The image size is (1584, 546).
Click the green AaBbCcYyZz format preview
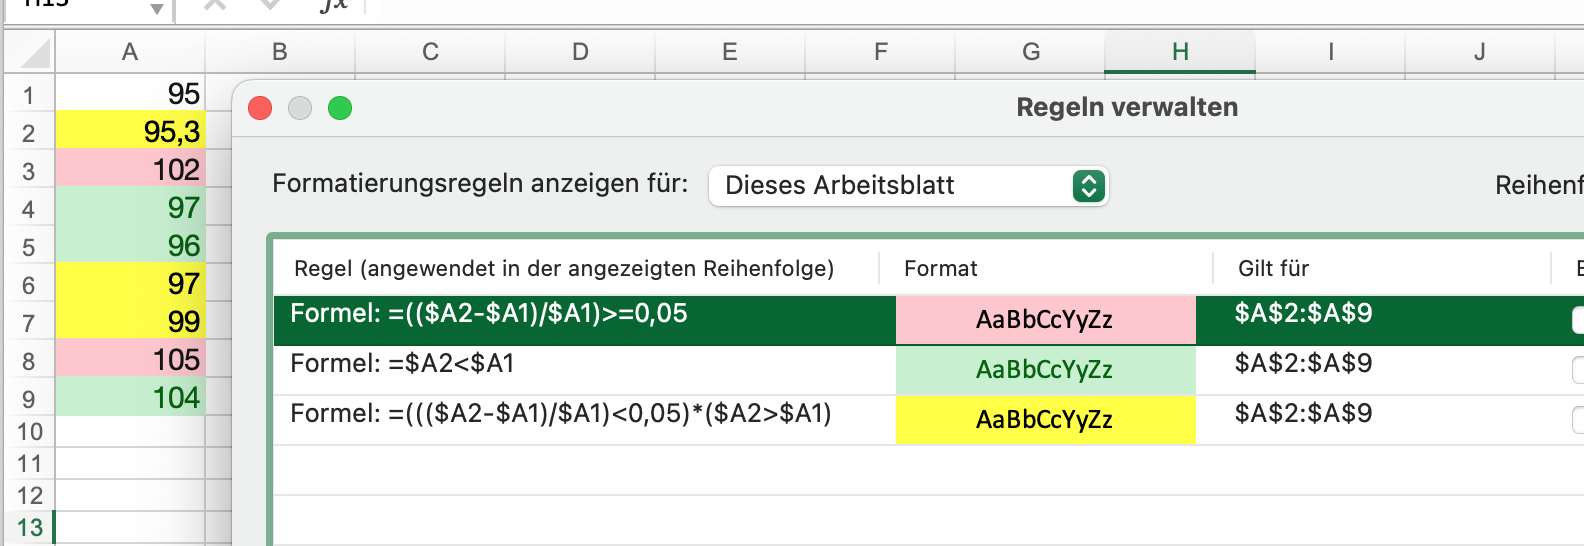click(x=1045, y=370)
